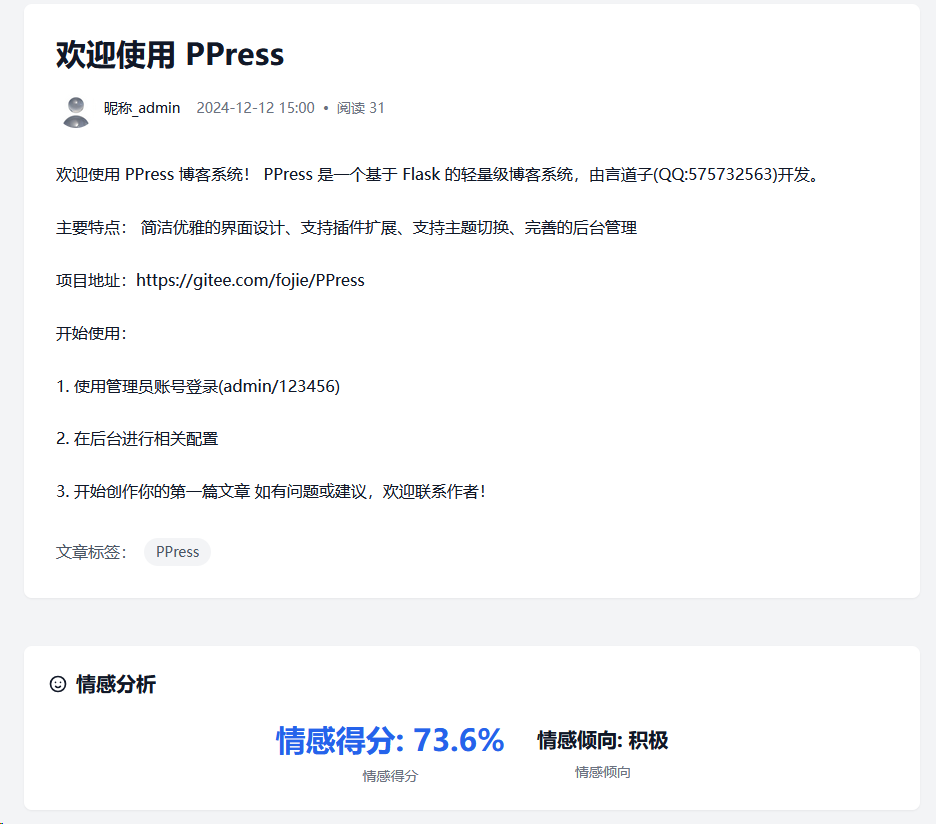The image size is (936, 824).
Task: Click the small gray 情感得分 caption
Action: click(x=390, y=776)
